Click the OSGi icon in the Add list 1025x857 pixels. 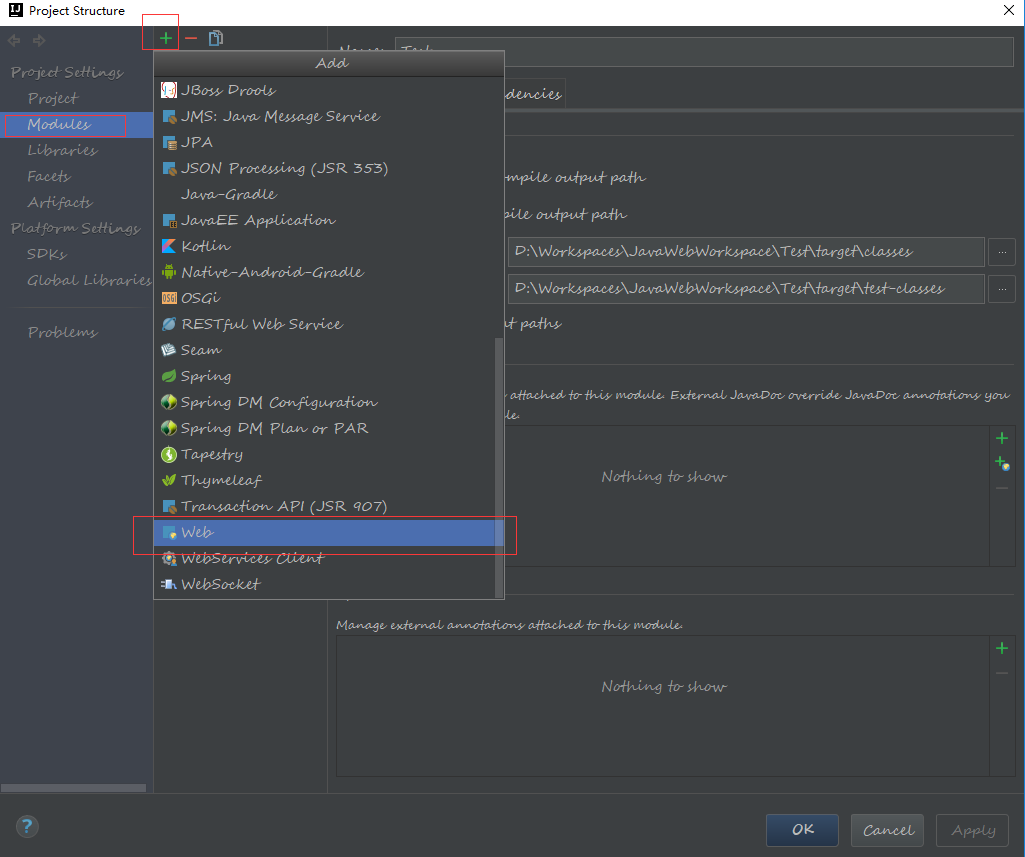[x=169, y=298]
